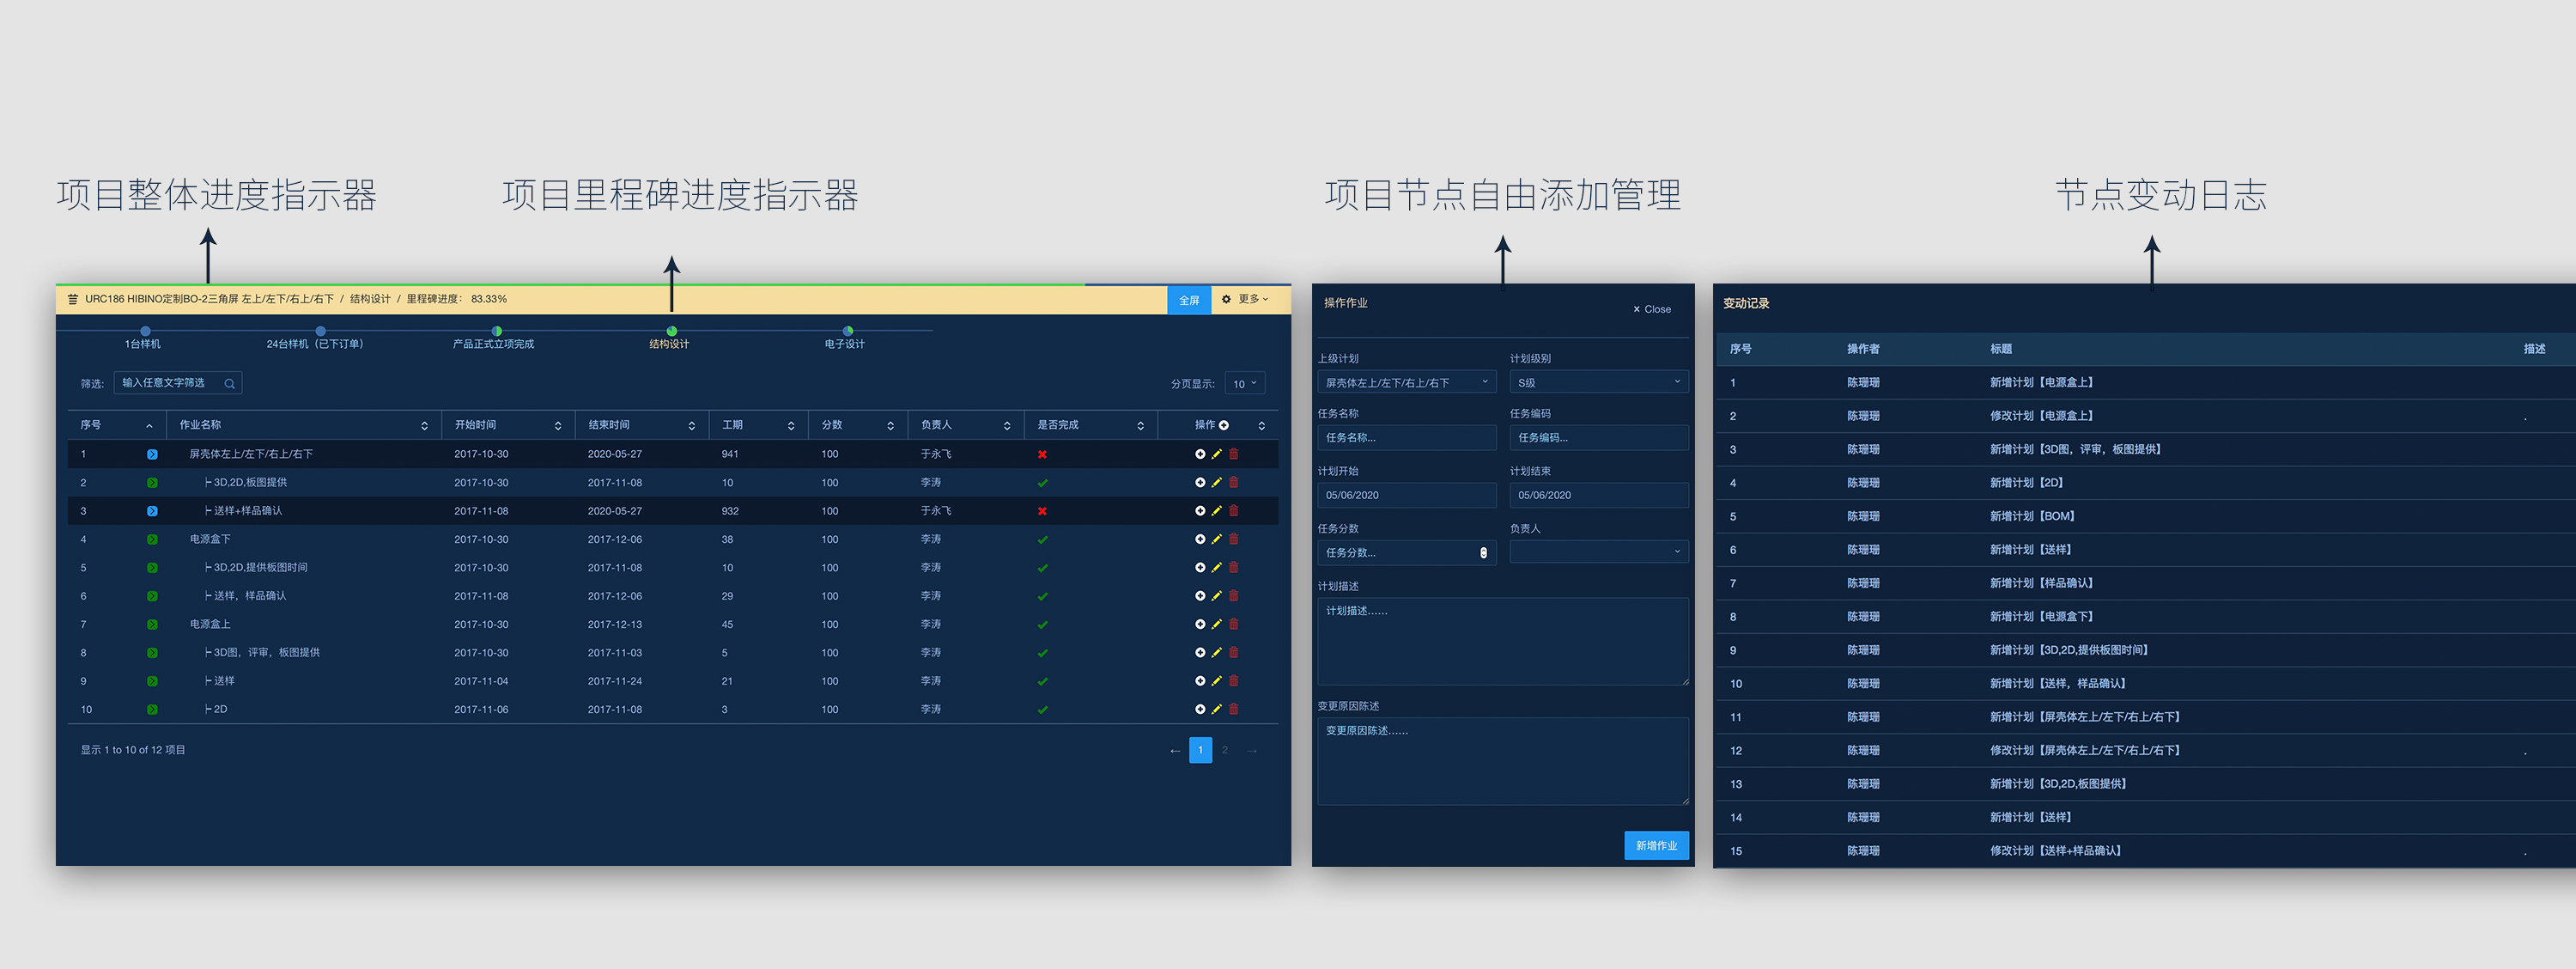This screenshot has width=2576, height=969.
Task: Delete row 2 with the trash icon
Action: (1233, 482)
